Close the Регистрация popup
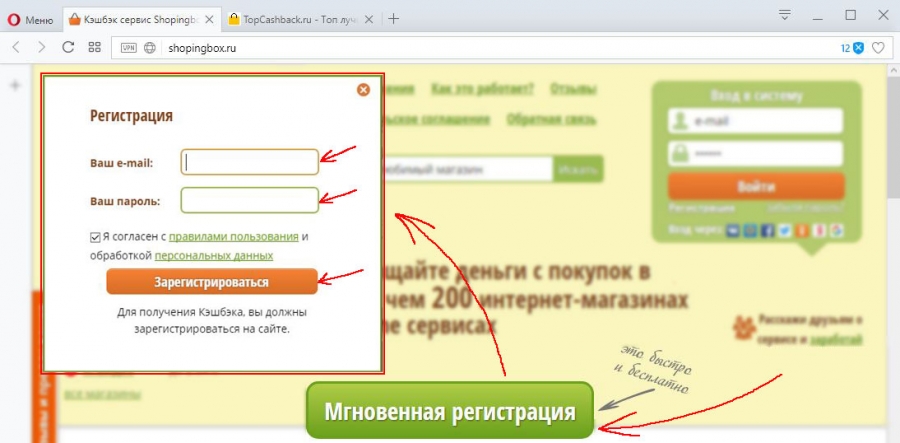The height and width of the screenshot is (443, 900). pyautogui.click(x=363, y=90)
